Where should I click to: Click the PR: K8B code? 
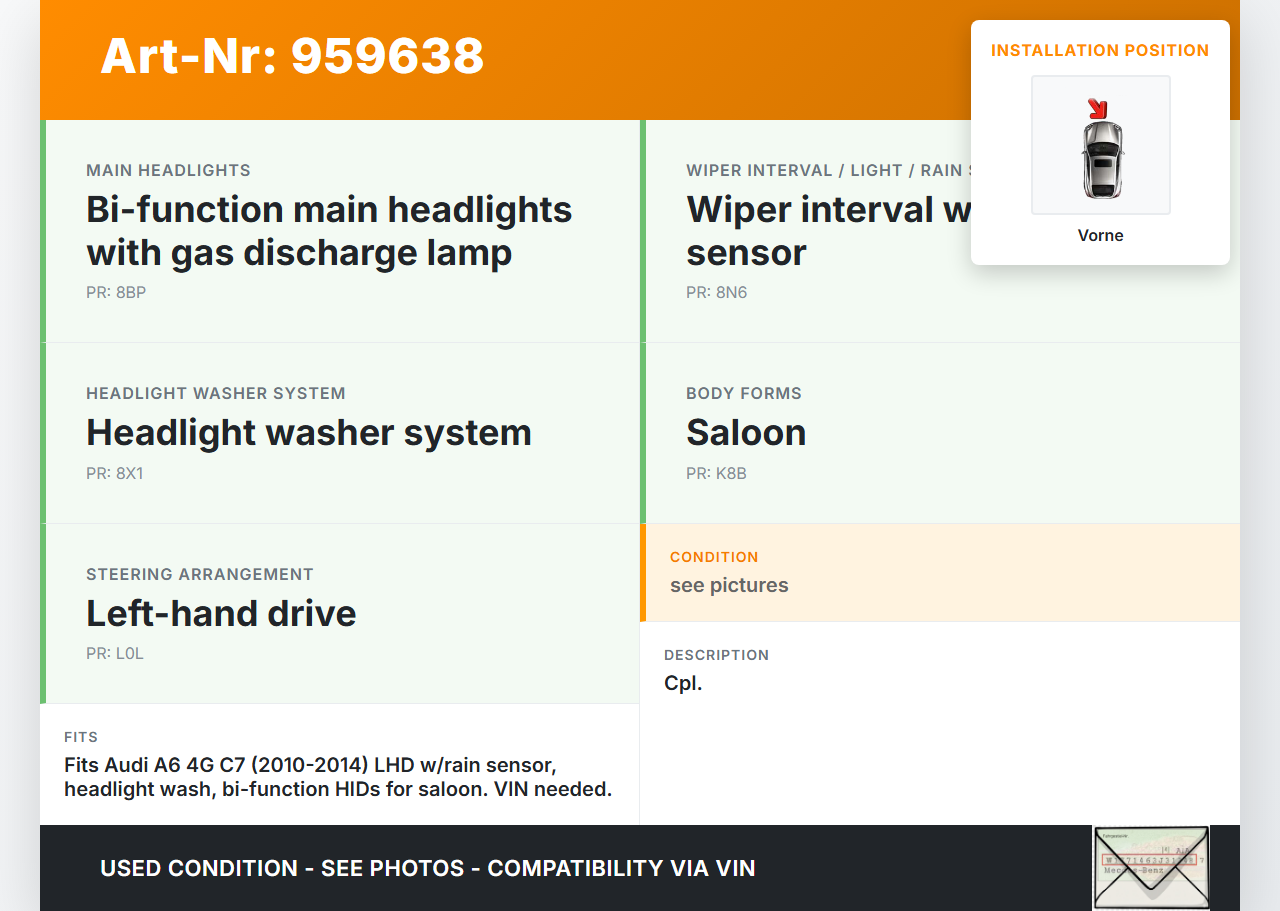click(x=716, y=473)
